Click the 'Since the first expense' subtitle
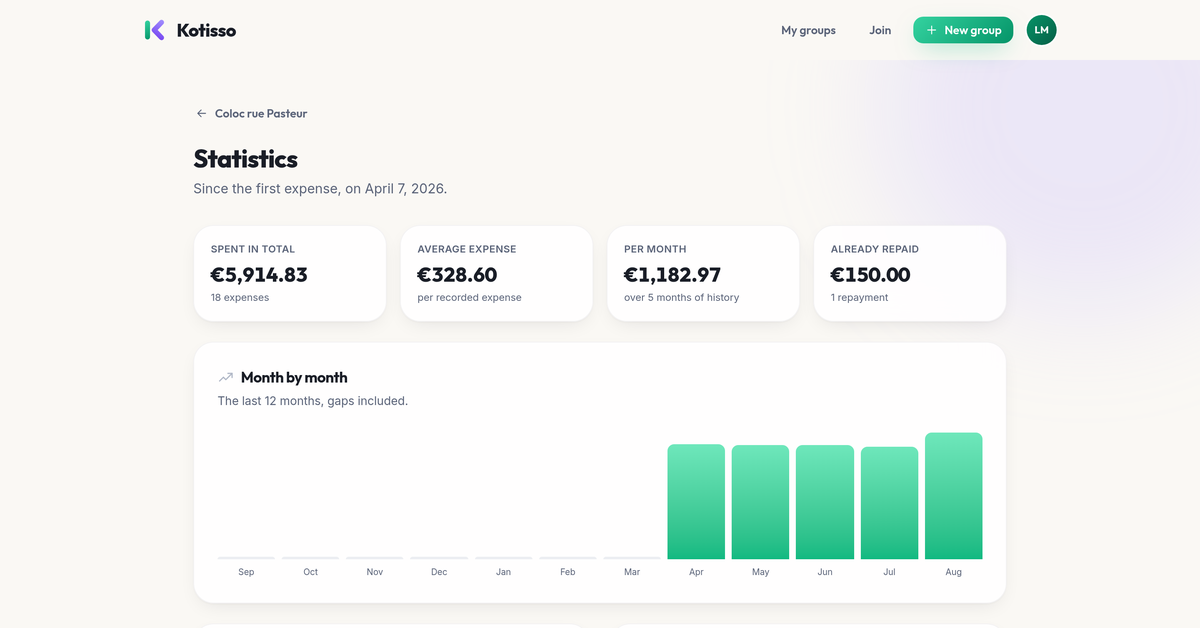 [x=320, y=188]
